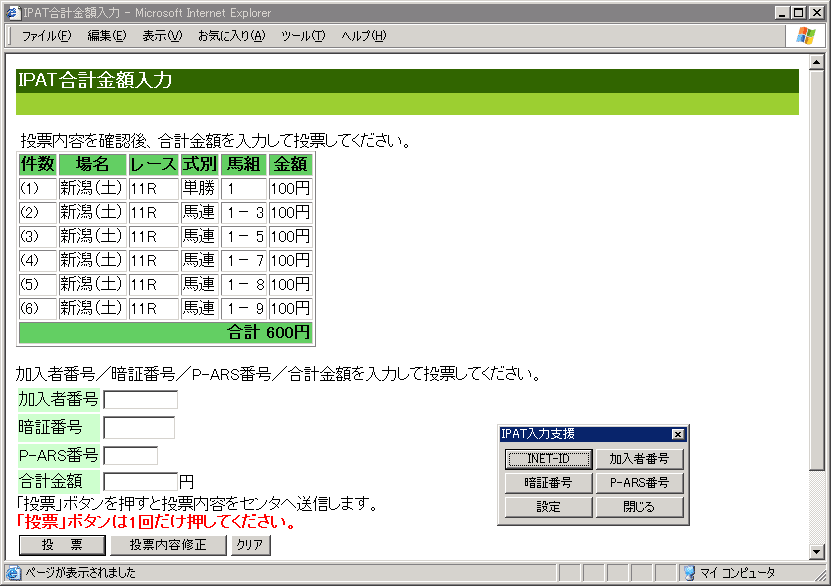This screenshot has width=831, height=586.
Task: Click the vertical scrollbar thumb
Action: 817,270
